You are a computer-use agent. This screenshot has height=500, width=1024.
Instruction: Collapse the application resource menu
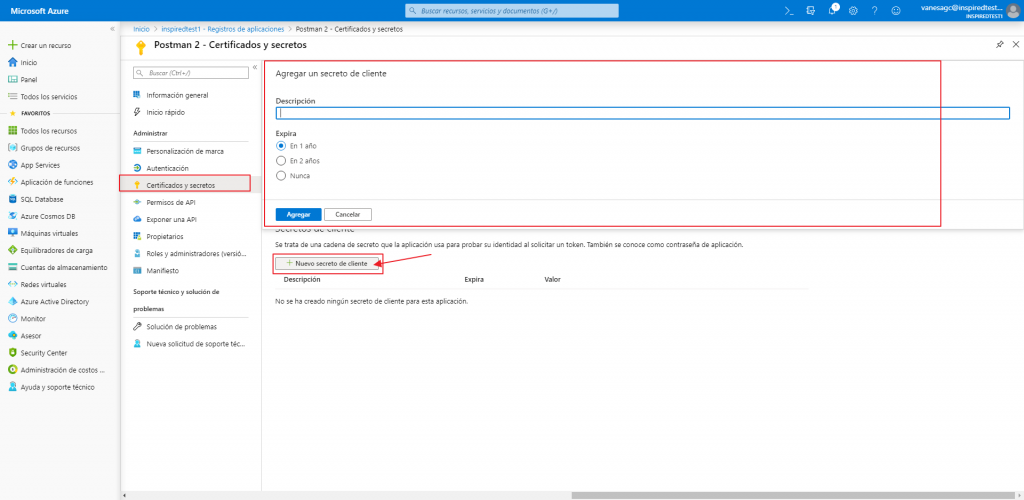coord(254,67)
